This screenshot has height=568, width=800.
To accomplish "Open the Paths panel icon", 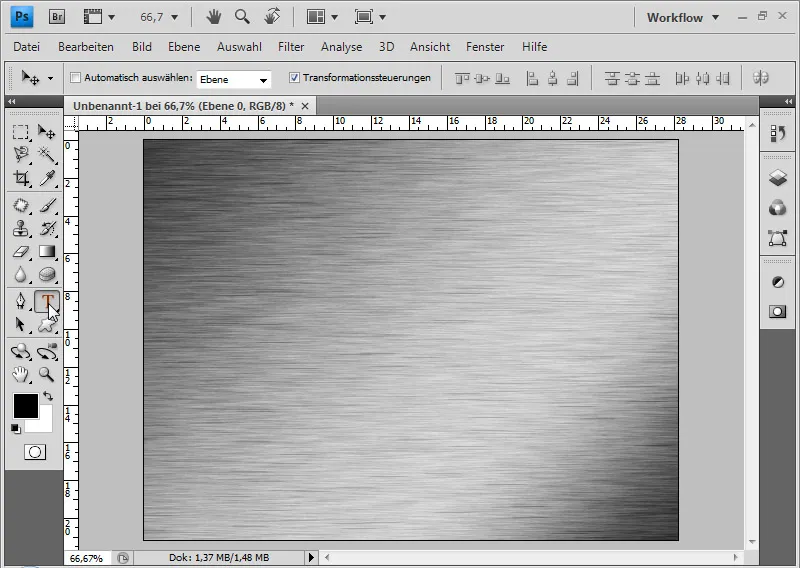I will pyautogui.click(x=778, y=238).
